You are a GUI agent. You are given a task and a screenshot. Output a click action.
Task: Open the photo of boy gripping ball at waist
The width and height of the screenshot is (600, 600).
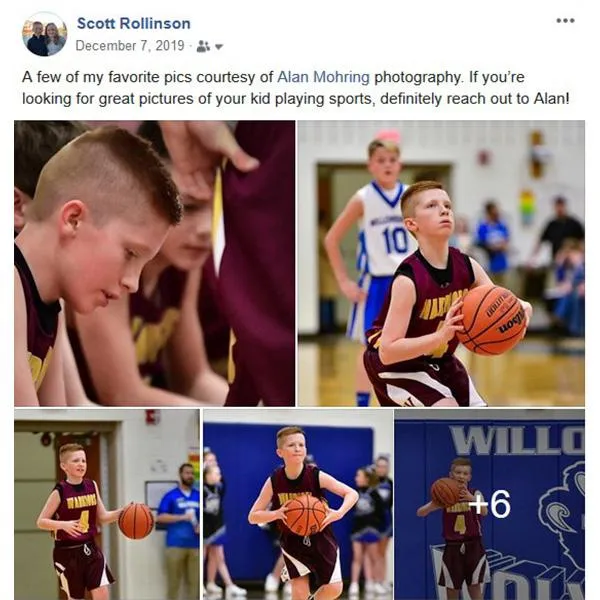298,504
